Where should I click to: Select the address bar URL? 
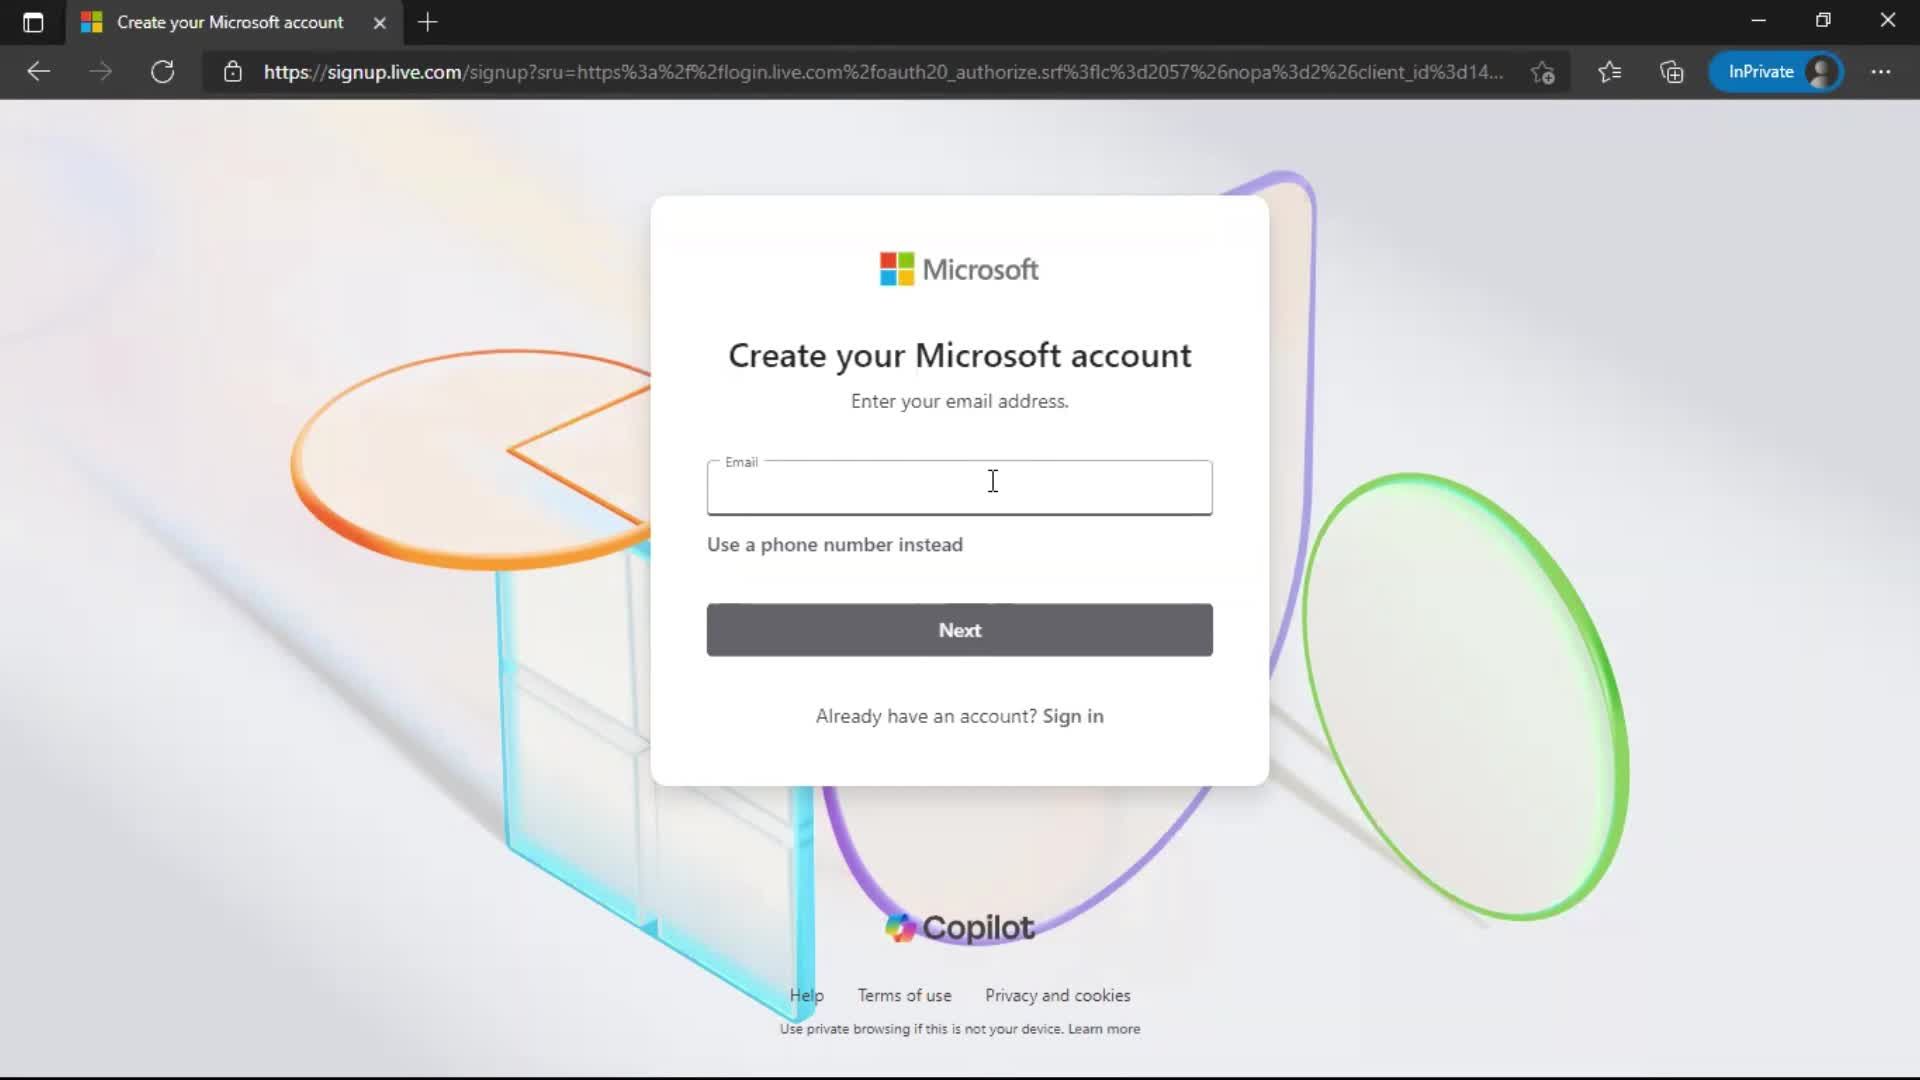click(x=883, y=72)
